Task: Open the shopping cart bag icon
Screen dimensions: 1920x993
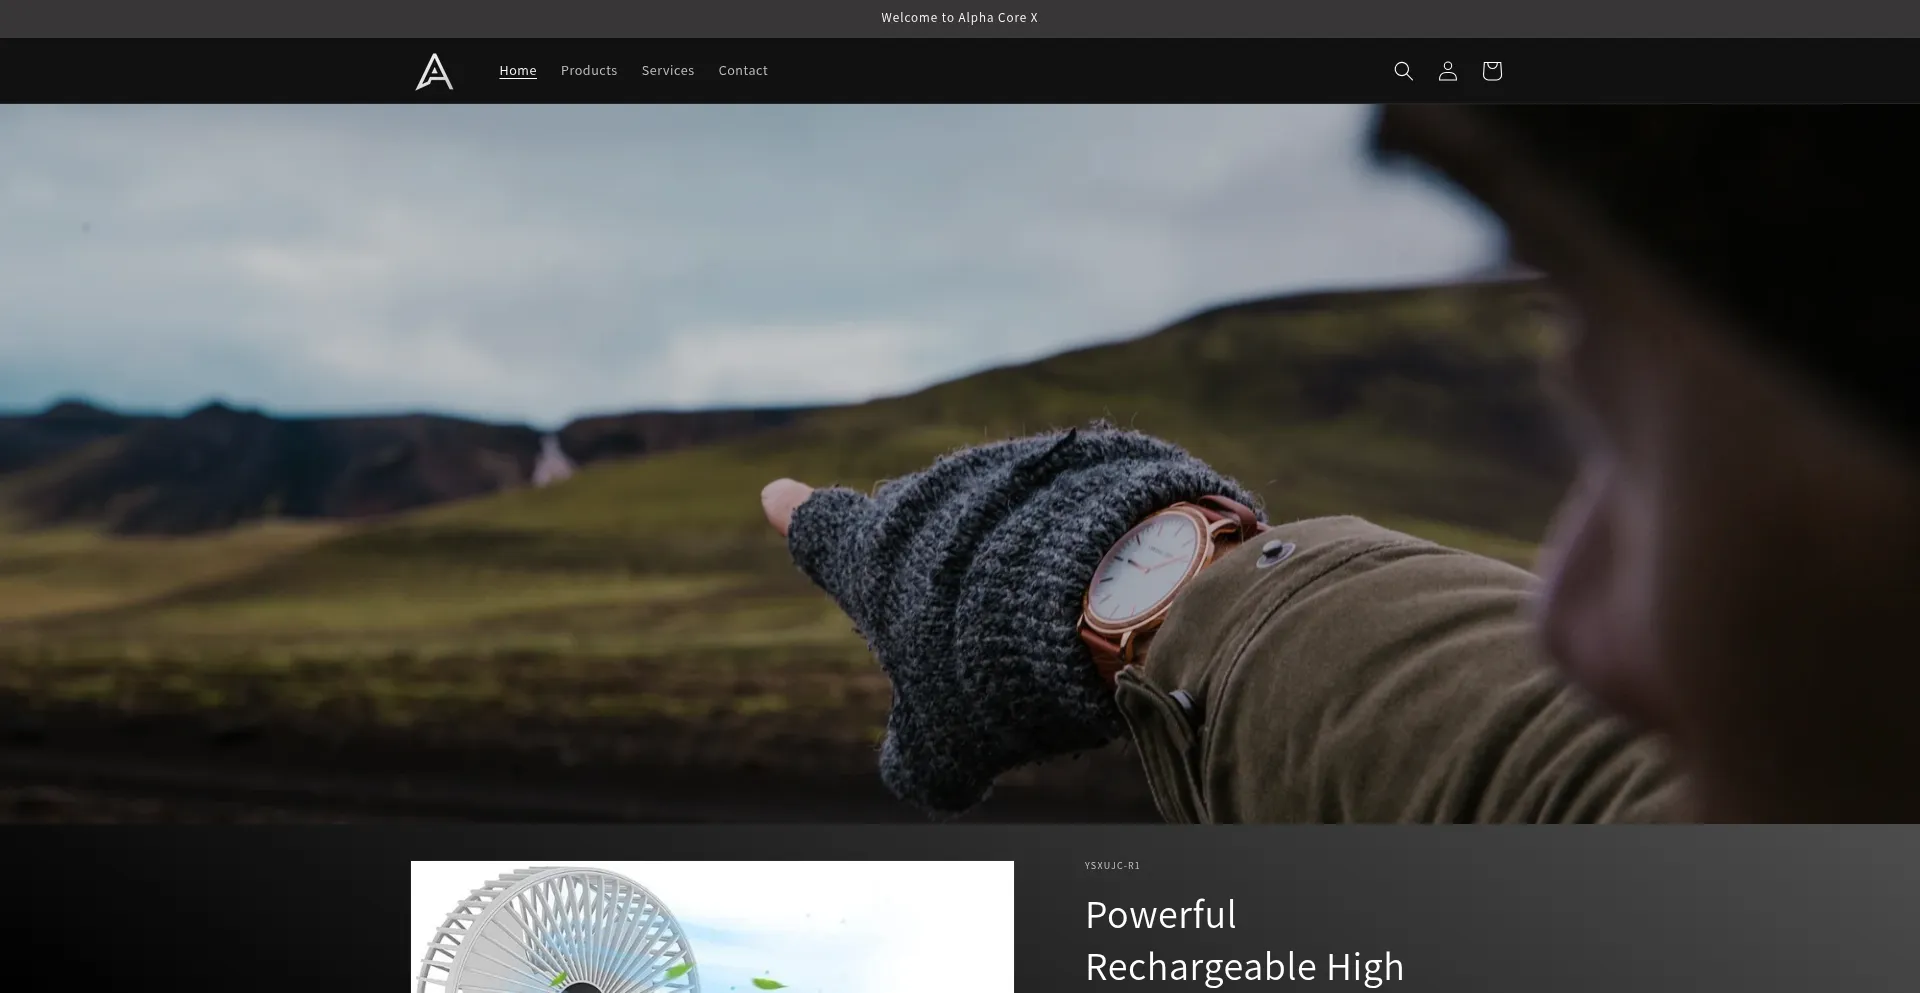Action: pos(1491,71)
